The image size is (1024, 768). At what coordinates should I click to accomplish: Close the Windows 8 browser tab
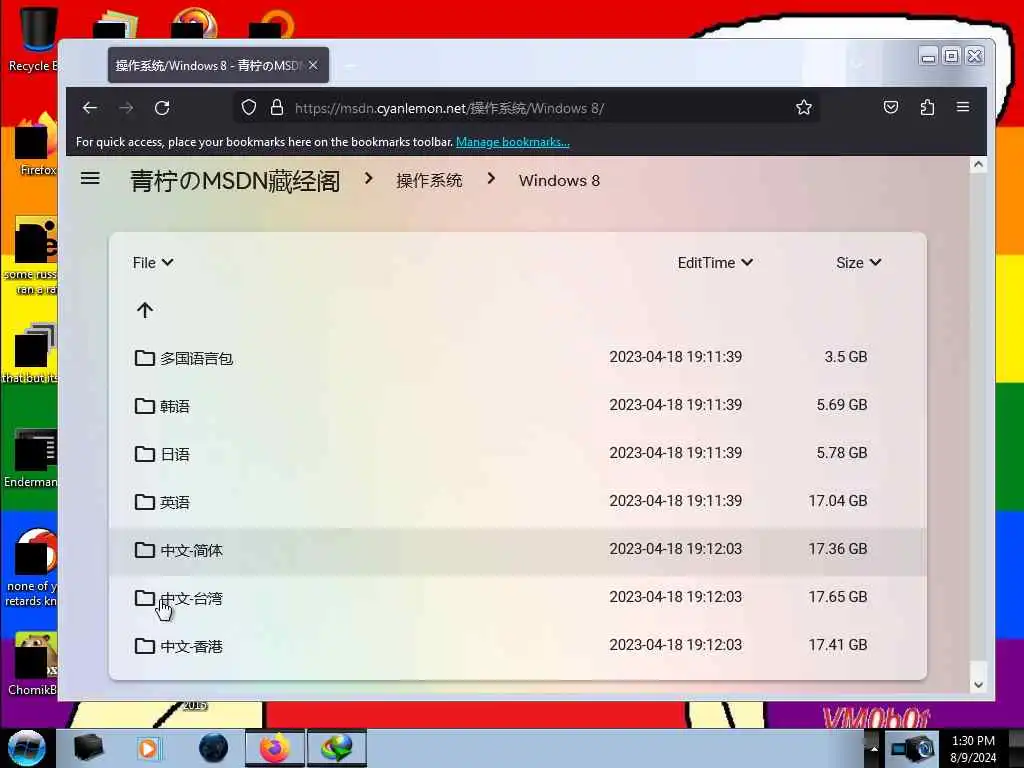(x=313, y=65)
